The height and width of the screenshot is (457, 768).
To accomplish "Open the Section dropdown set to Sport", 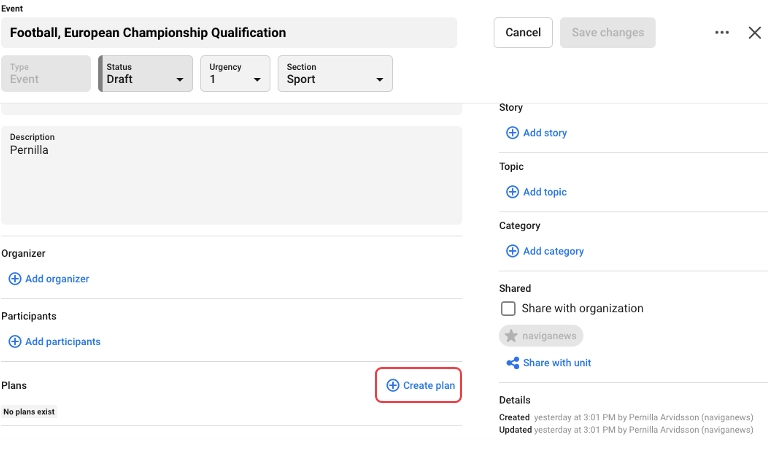I will coord(335,74).
